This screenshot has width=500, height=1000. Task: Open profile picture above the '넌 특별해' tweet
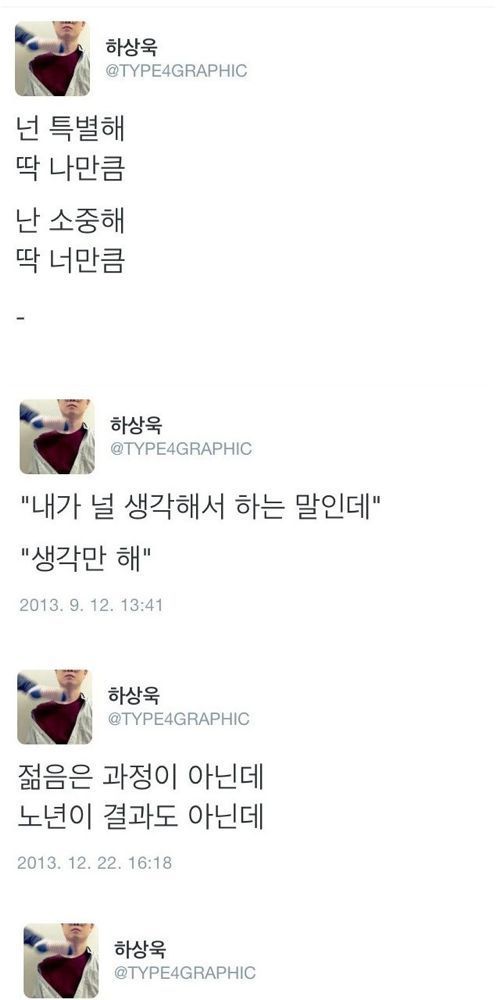click(52, 59)
